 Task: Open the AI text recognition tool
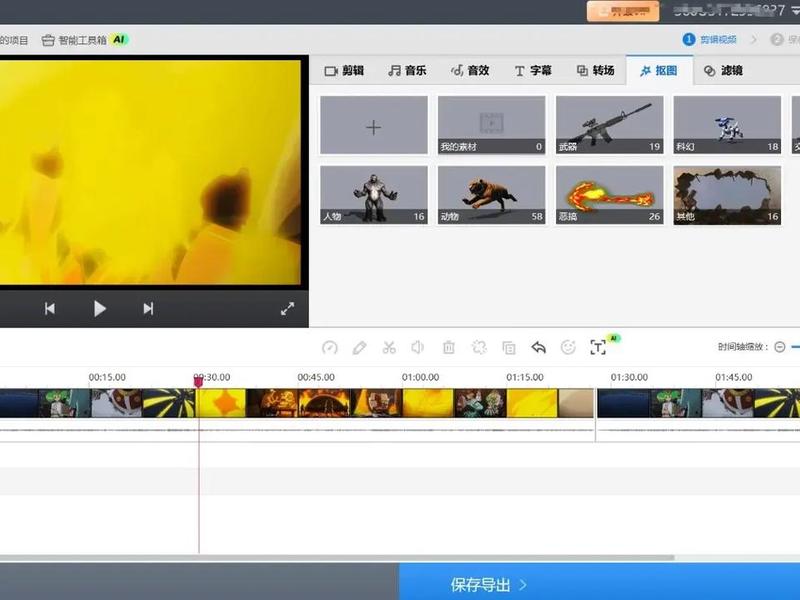click(598, 347)
